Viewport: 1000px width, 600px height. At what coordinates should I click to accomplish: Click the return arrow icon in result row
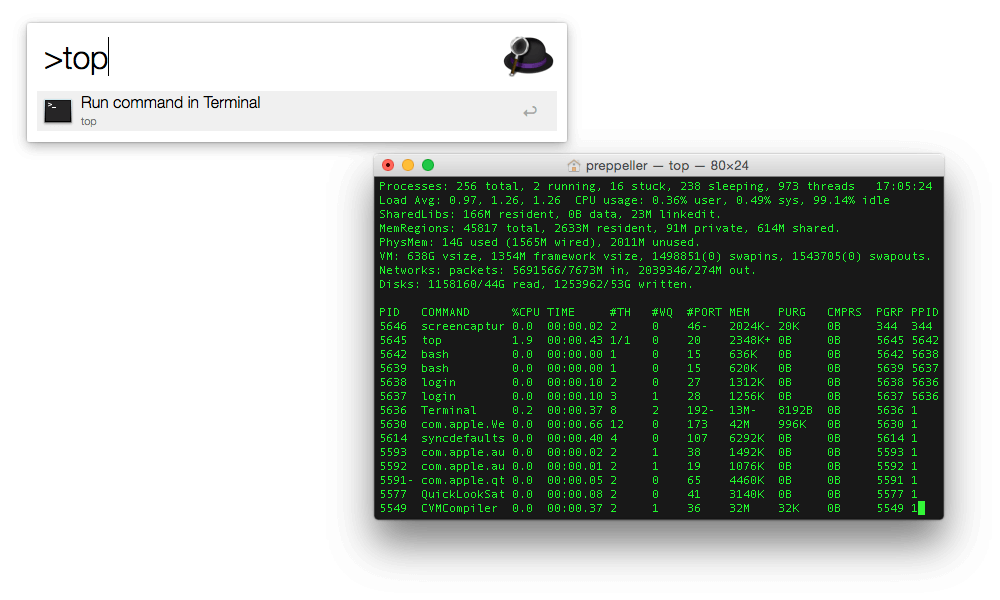(530, 112)
